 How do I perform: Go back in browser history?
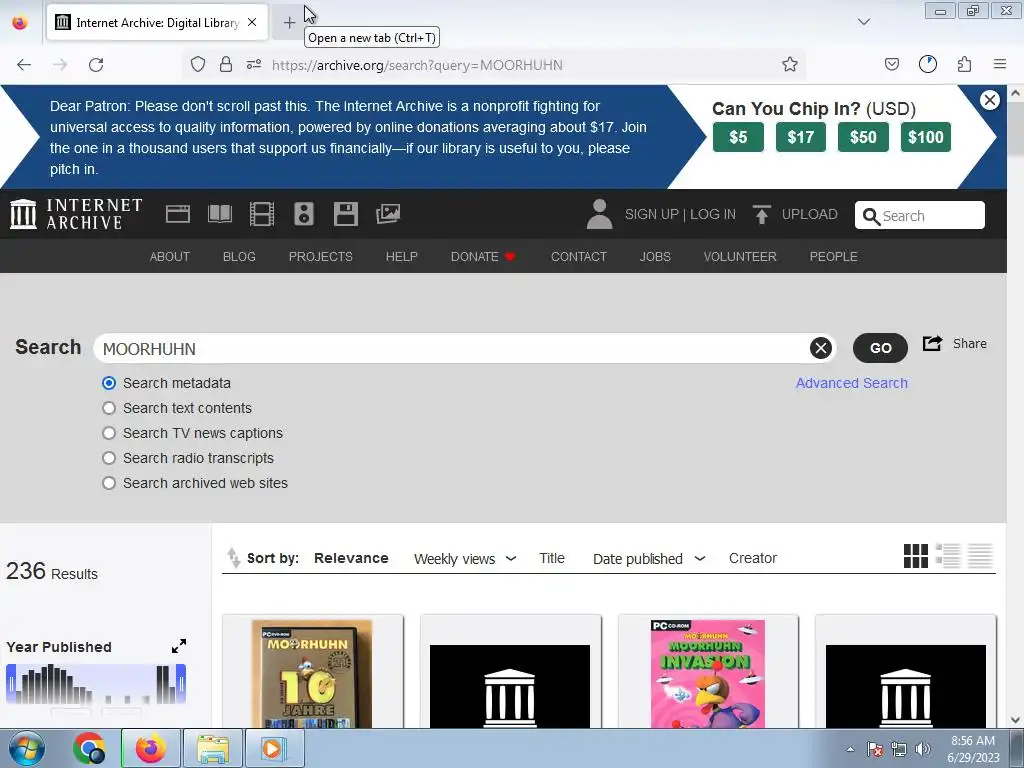click(x=24, y=65)
